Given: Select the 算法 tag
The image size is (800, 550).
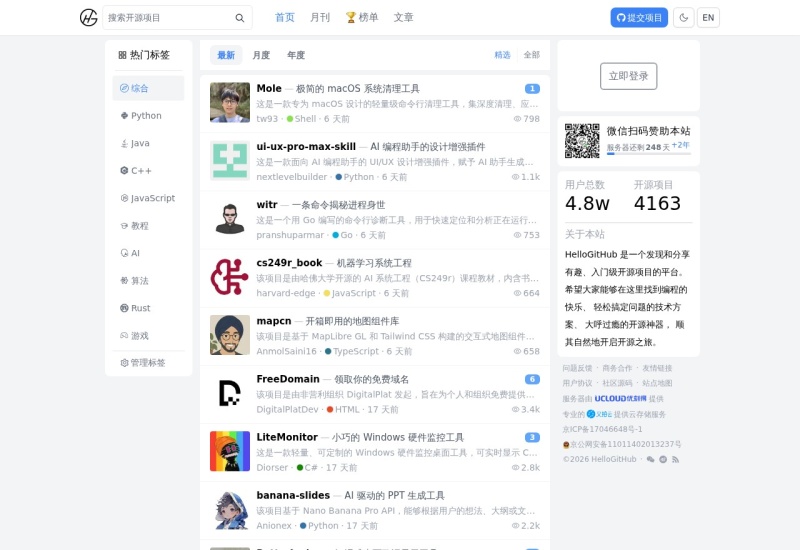Looking at the screenshot, I should coord(148,281).
